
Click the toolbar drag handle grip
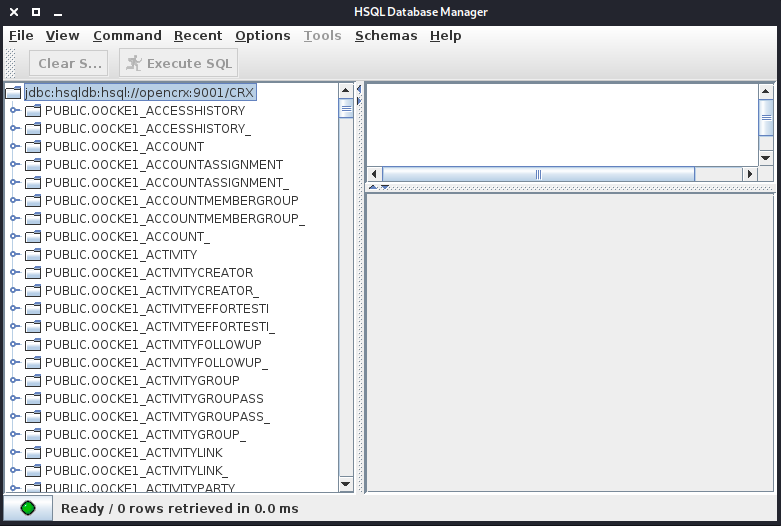coord(10,63)
